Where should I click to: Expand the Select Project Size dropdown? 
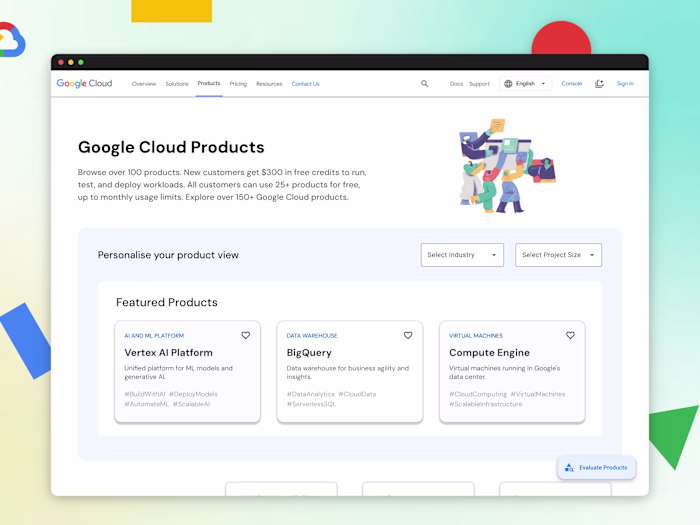coord(558,255)
